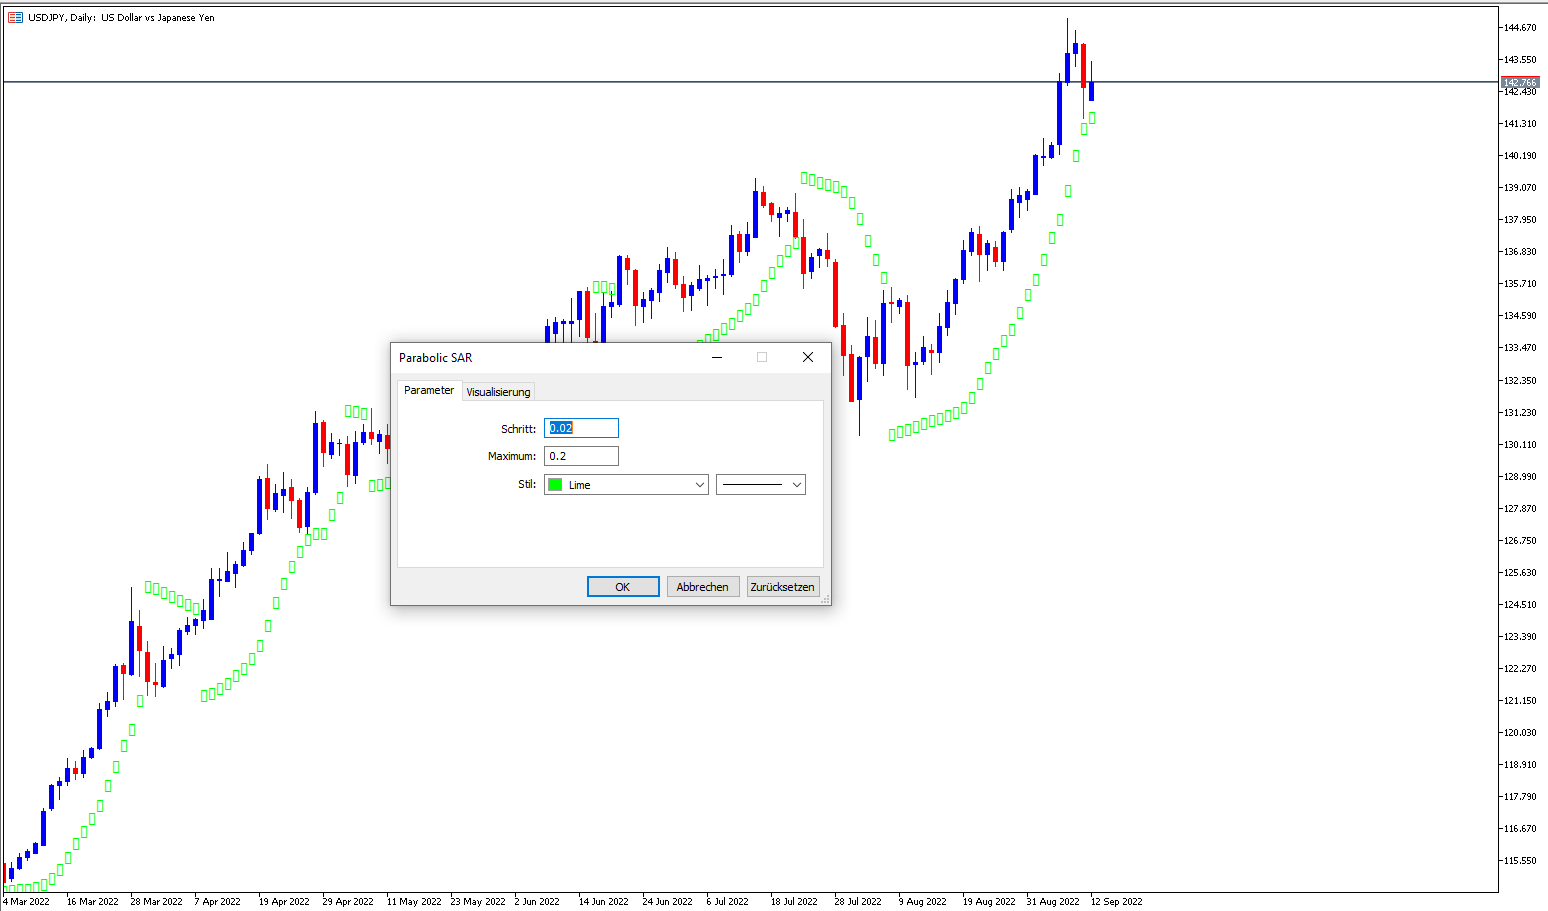
Task: Open the Lime color dropdown
Action: point(626,485)
